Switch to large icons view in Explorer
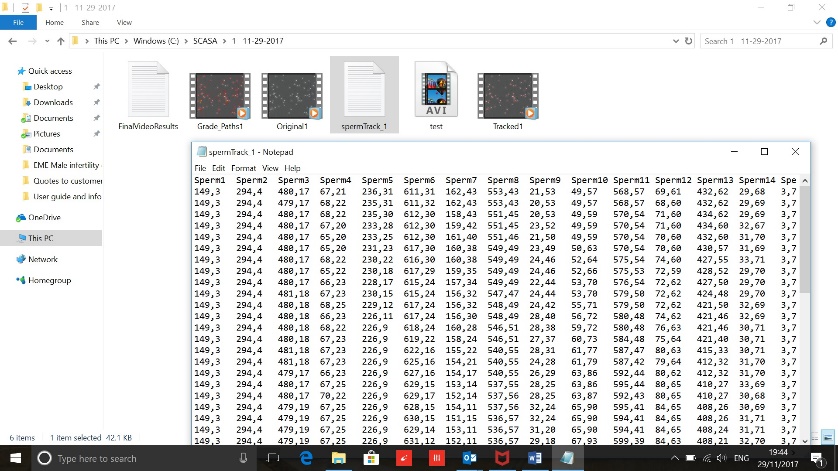 pos(827,437)
